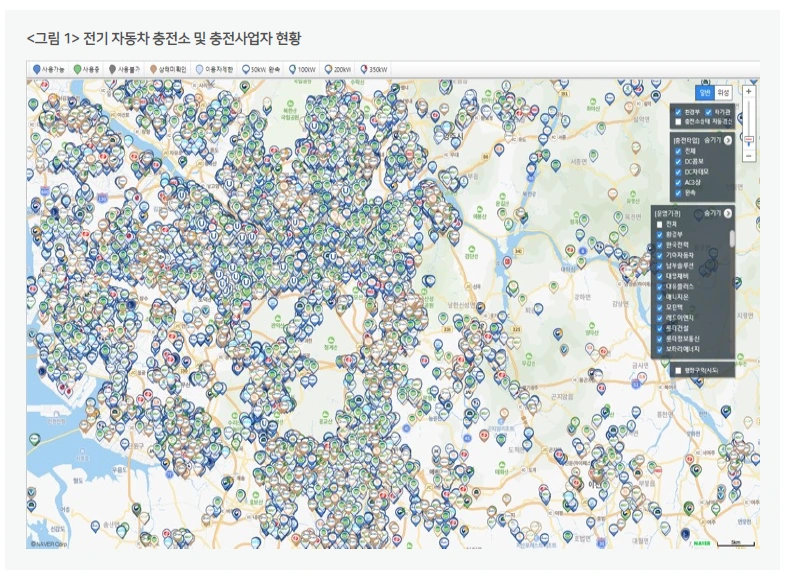Click the zoom slider handle
This screenshot has height=577, width=785.
pos(749,140)
